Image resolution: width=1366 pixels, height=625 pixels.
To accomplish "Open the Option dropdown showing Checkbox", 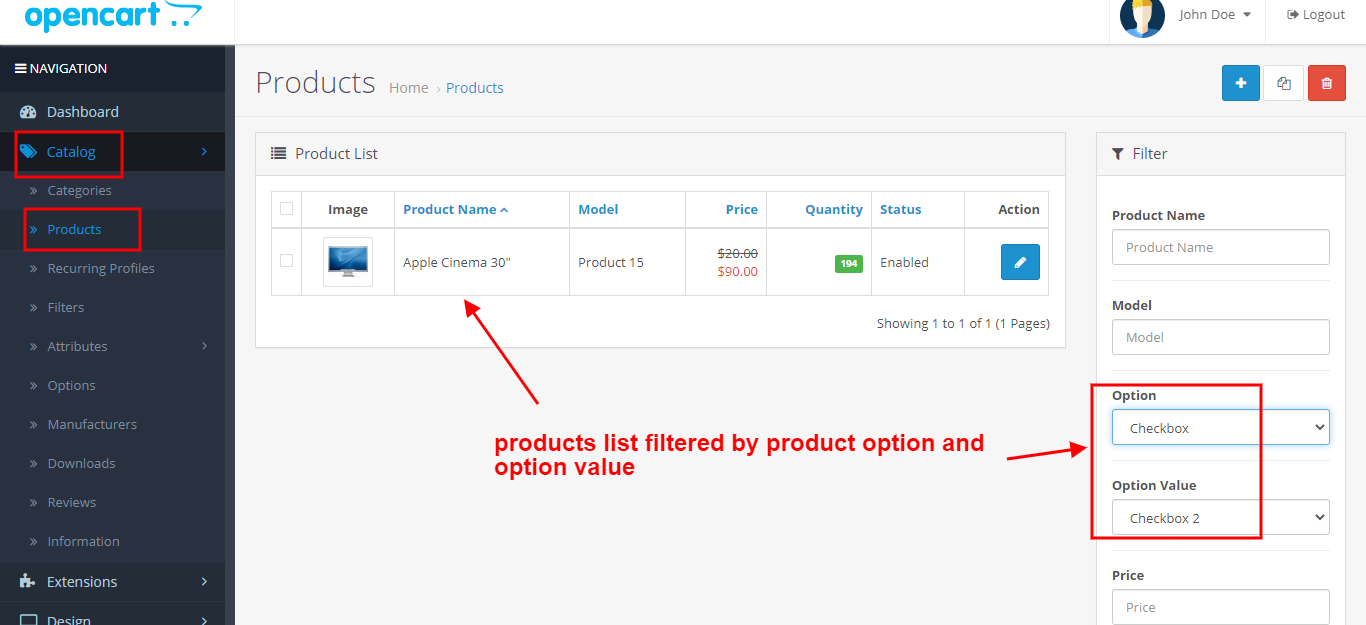I will 1220,427.
